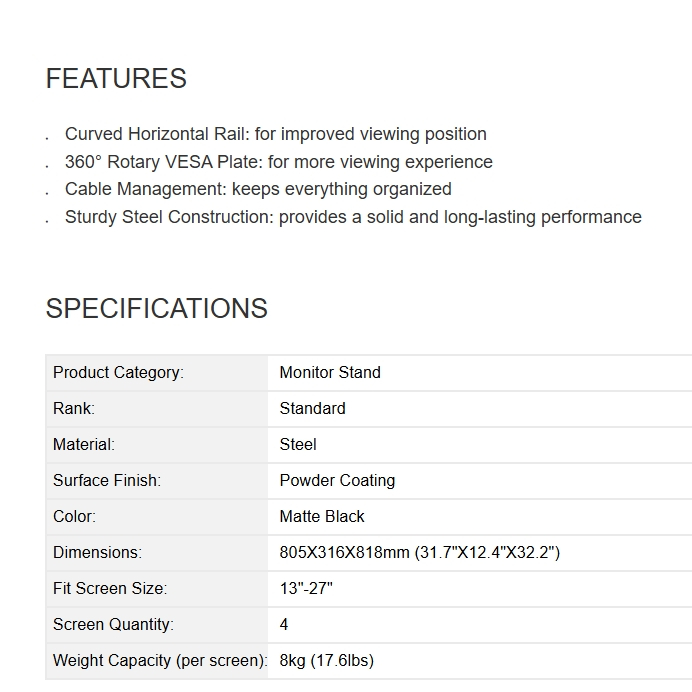Screen dimensions: 692x692
Task: Click the Rank label cell
Action: click(x=157, y=409)
